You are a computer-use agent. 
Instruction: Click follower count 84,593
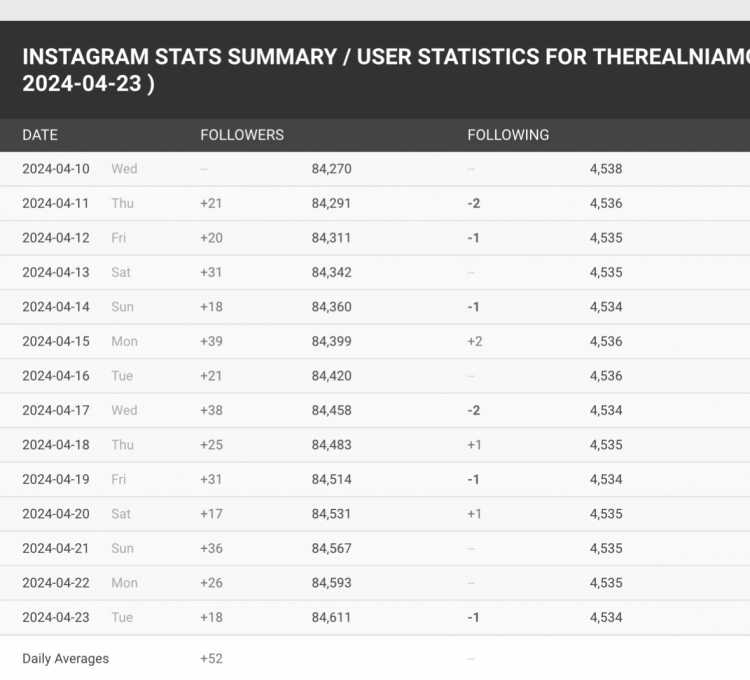pyautogui.click(x=331, y=582)
